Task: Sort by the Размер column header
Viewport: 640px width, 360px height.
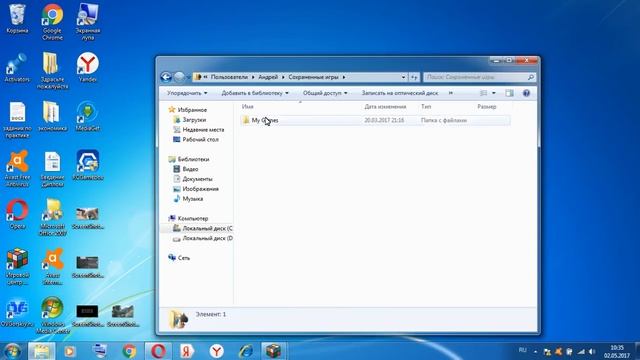Action: pyautogui.click(x=487, y=107)
